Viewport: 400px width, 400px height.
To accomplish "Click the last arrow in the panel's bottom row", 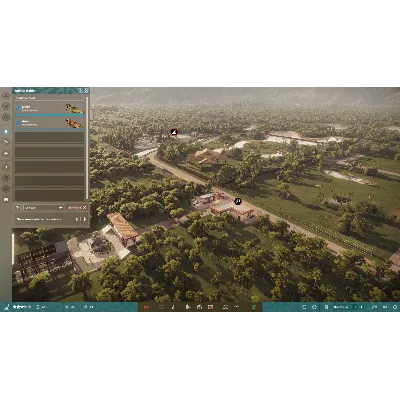I will click(84, 219).
